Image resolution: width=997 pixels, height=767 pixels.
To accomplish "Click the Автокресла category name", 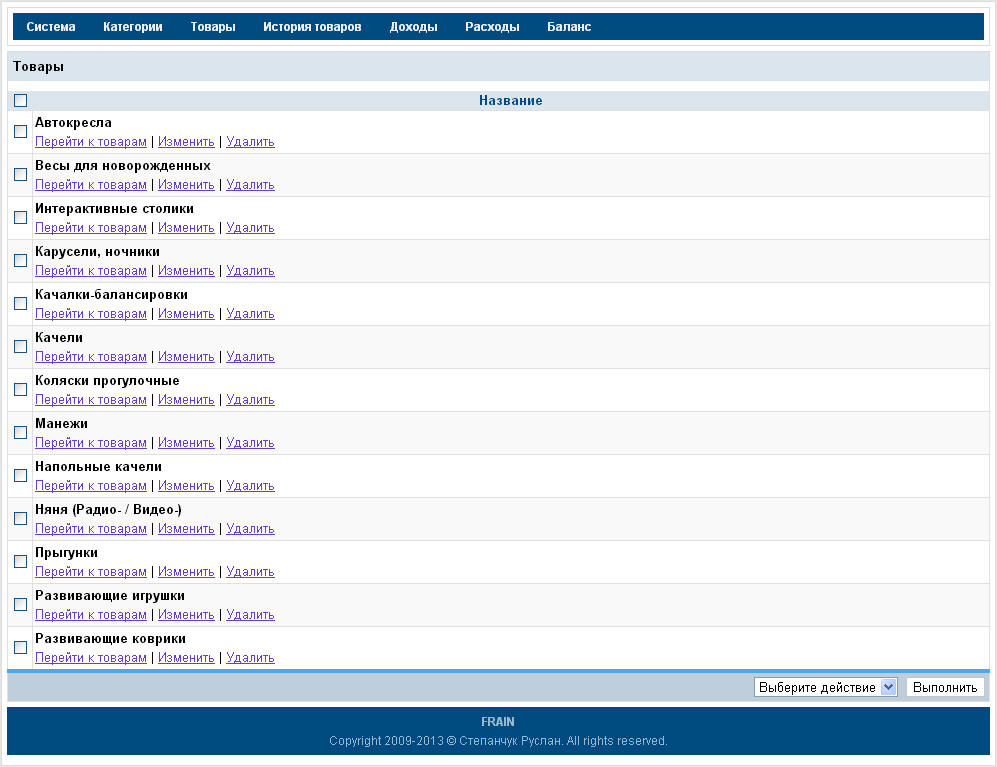I will [x=73, y=123].
